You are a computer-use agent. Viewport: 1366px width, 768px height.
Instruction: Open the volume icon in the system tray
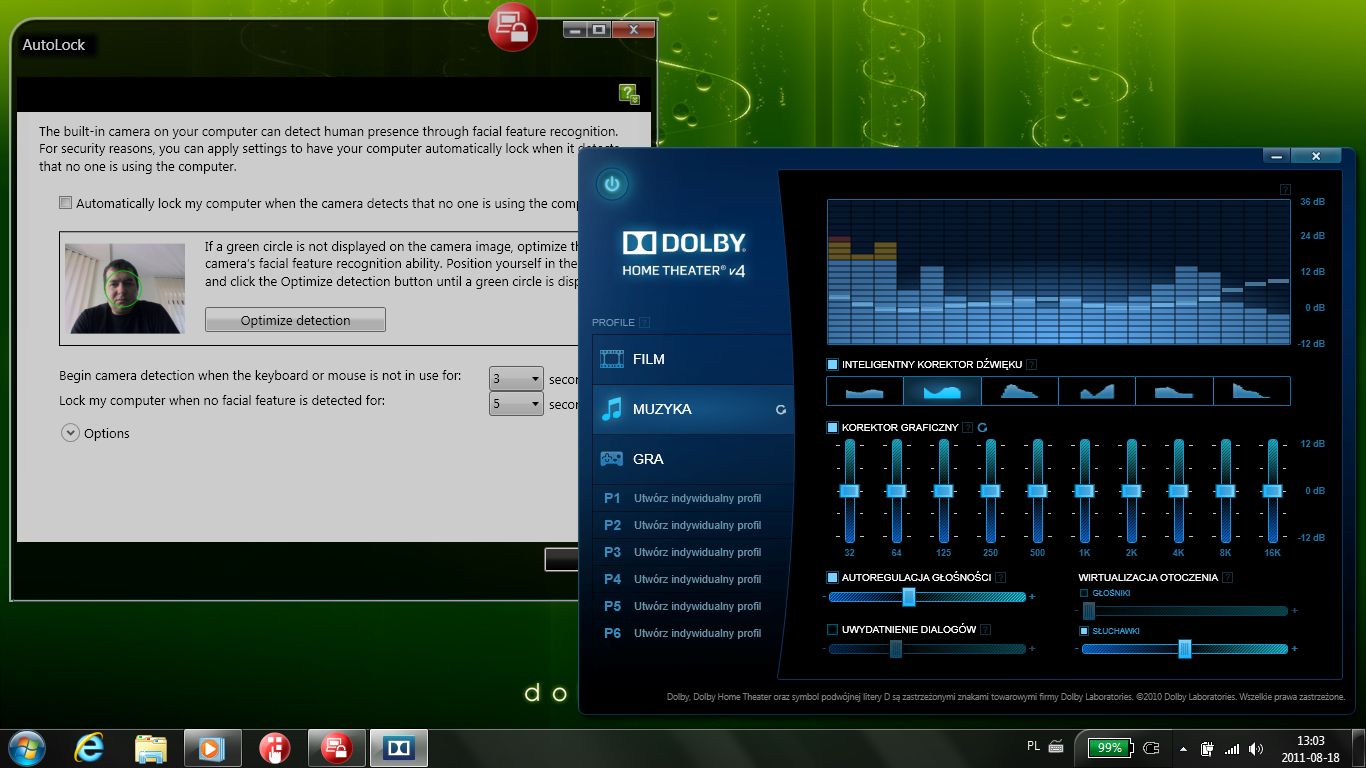point(1255,748)
